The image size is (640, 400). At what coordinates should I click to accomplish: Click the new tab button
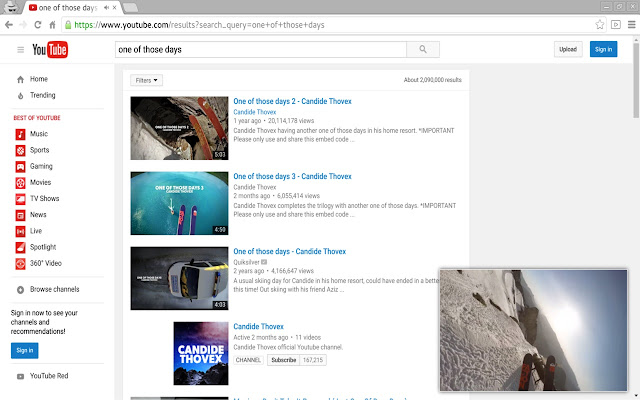[130, 8]
